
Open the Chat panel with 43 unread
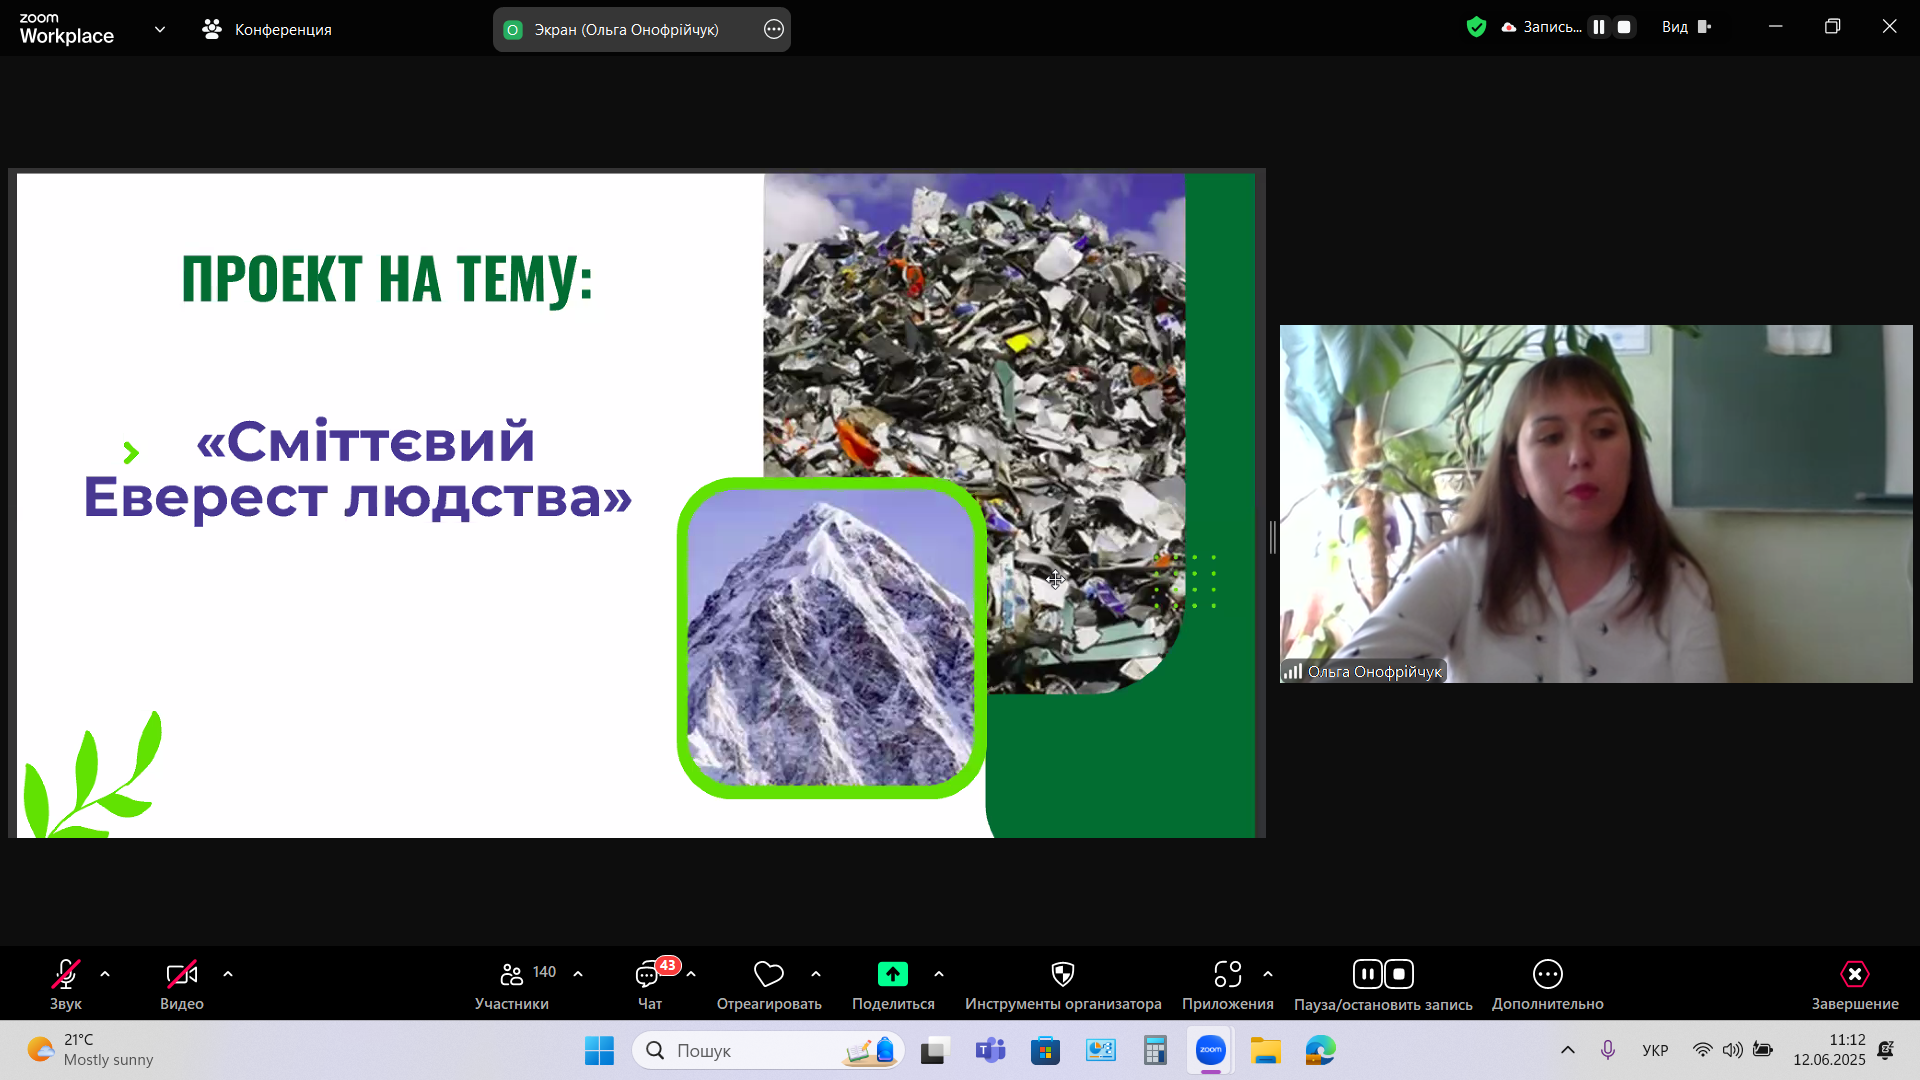648,974
